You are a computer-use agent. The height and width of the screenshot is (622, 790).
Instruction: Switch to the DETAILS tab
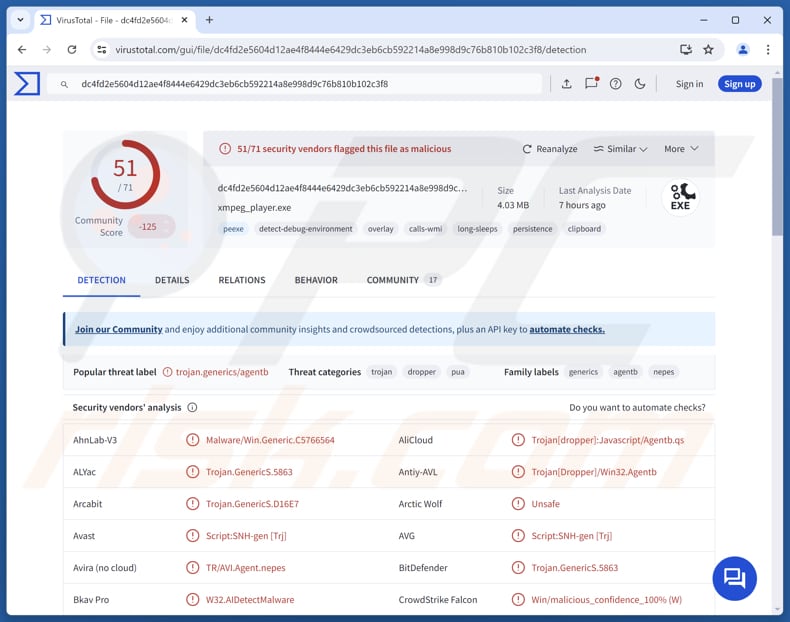(172, 280)
